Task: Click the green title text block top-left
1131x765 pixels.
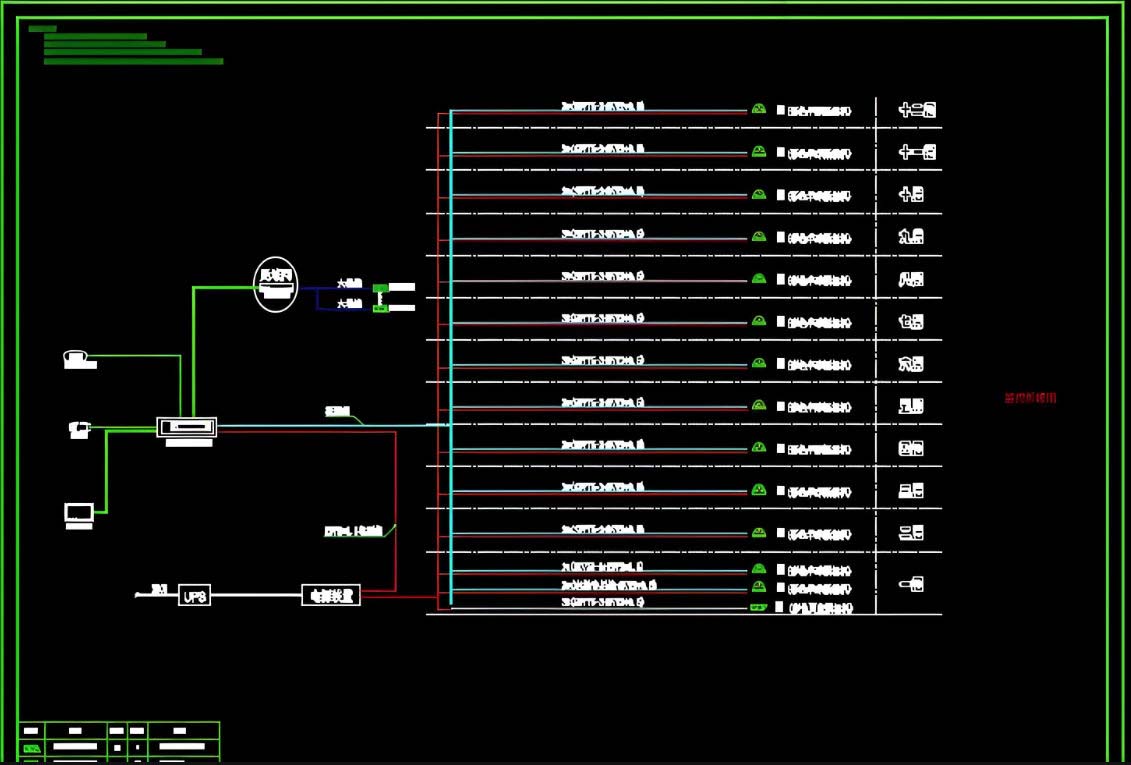Action: 125,47
